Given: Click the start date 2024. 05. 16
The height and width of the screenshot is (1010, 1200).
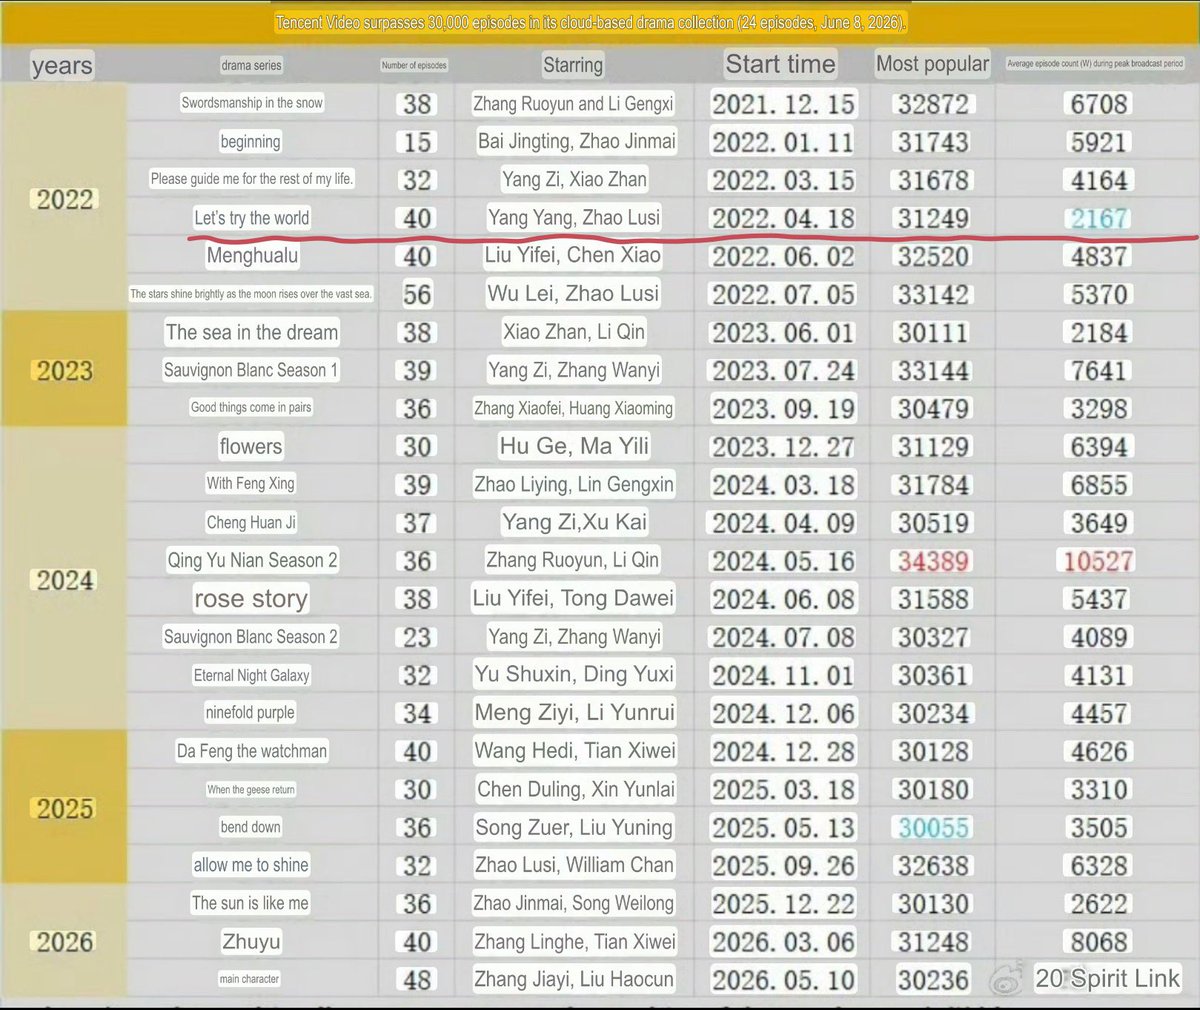Looking at the screenshot, I should click(783, 560).
